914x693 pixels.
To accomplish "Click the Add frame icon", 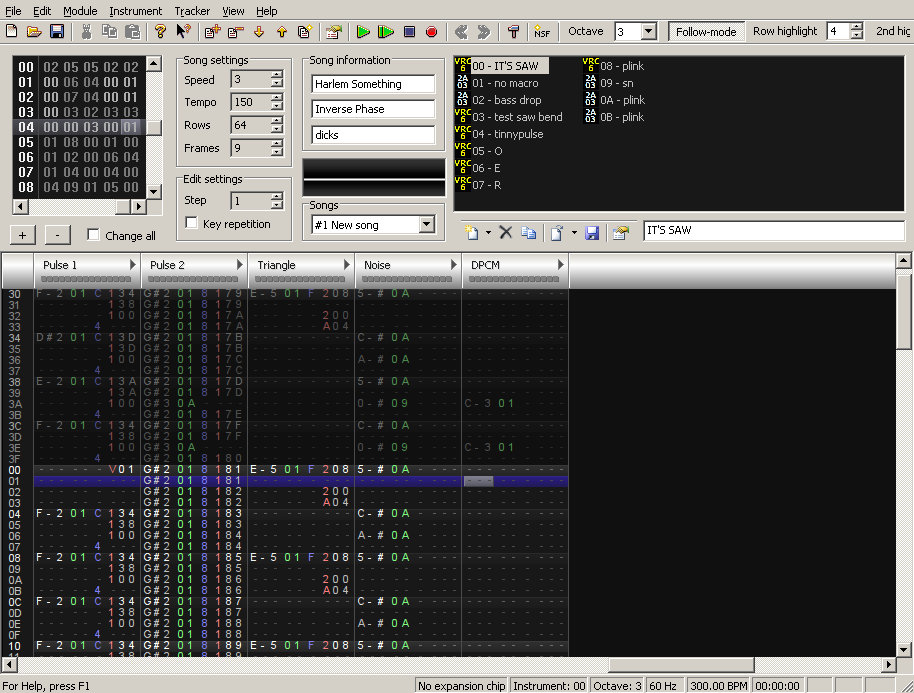I will click(x=212, y=32).
